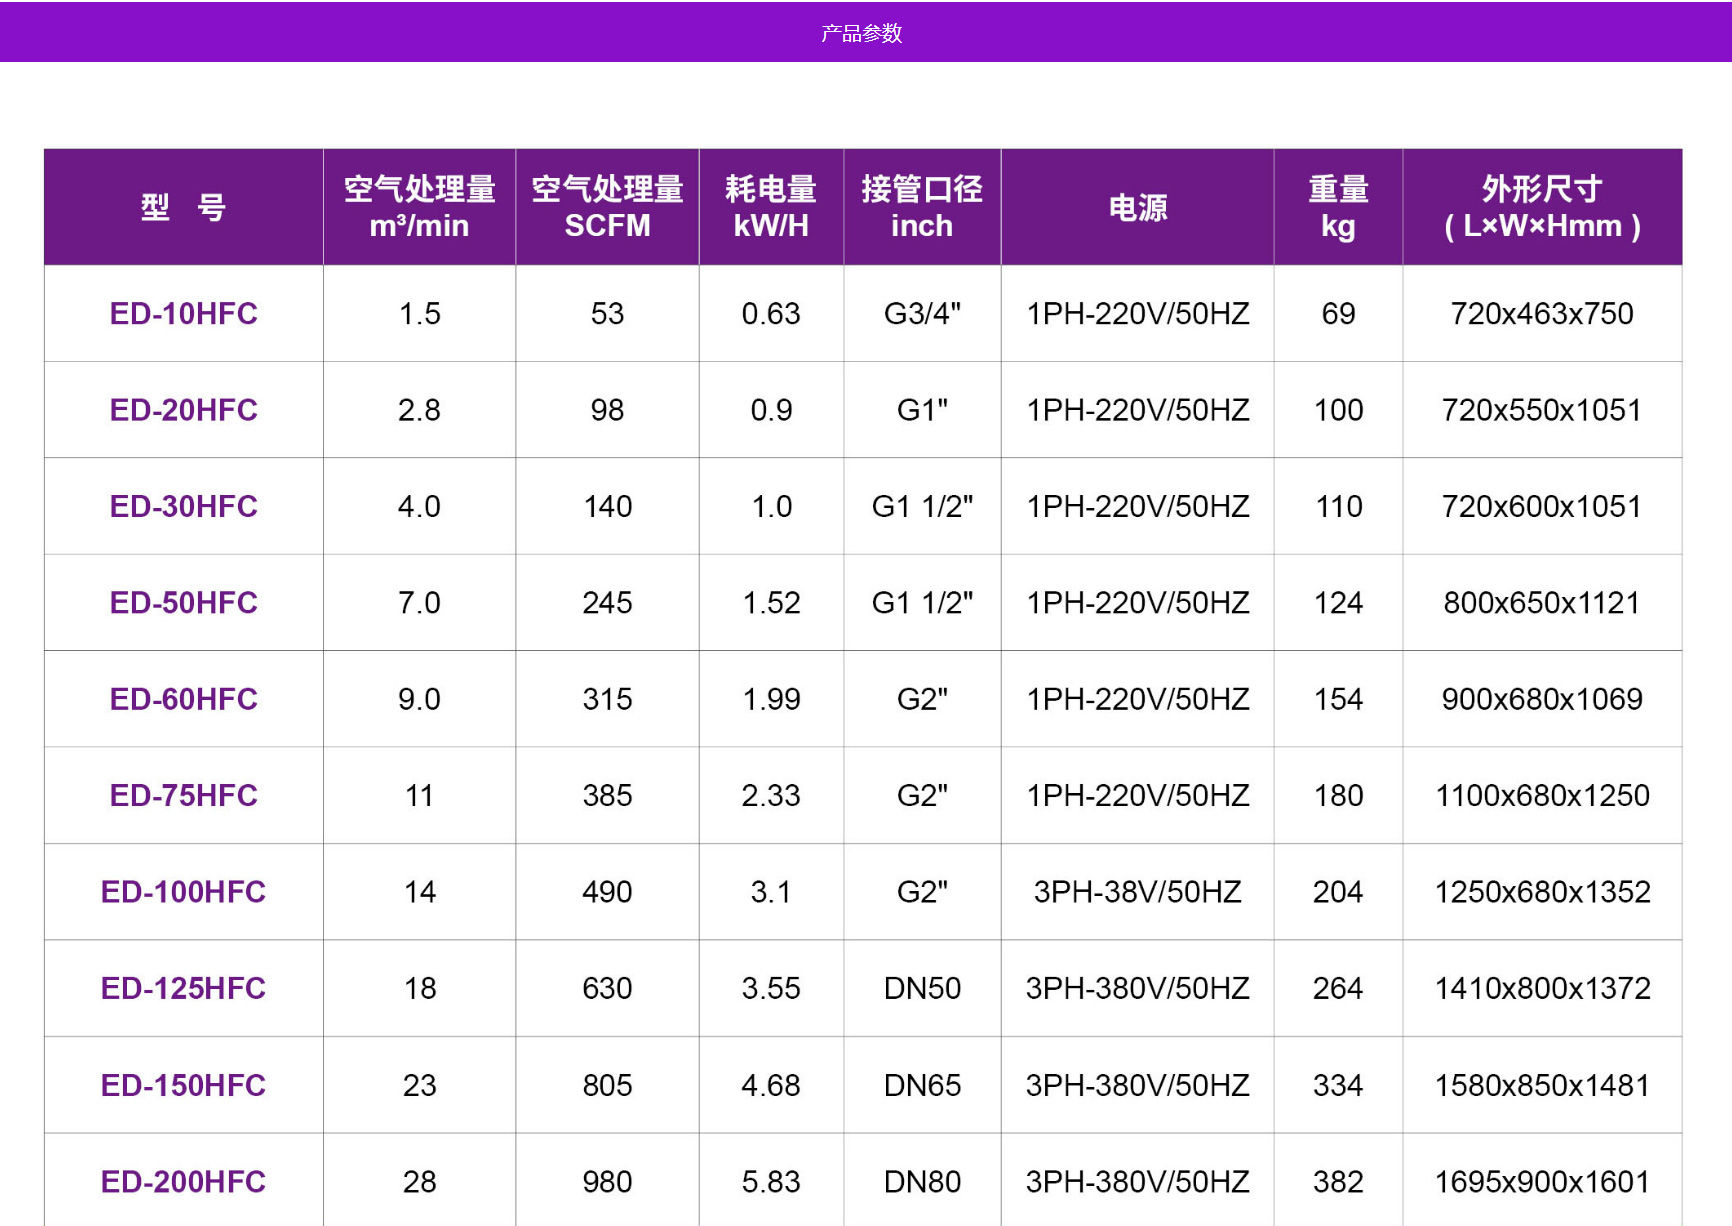
Task: Click weight value 382
Action: (1338, 1182)
